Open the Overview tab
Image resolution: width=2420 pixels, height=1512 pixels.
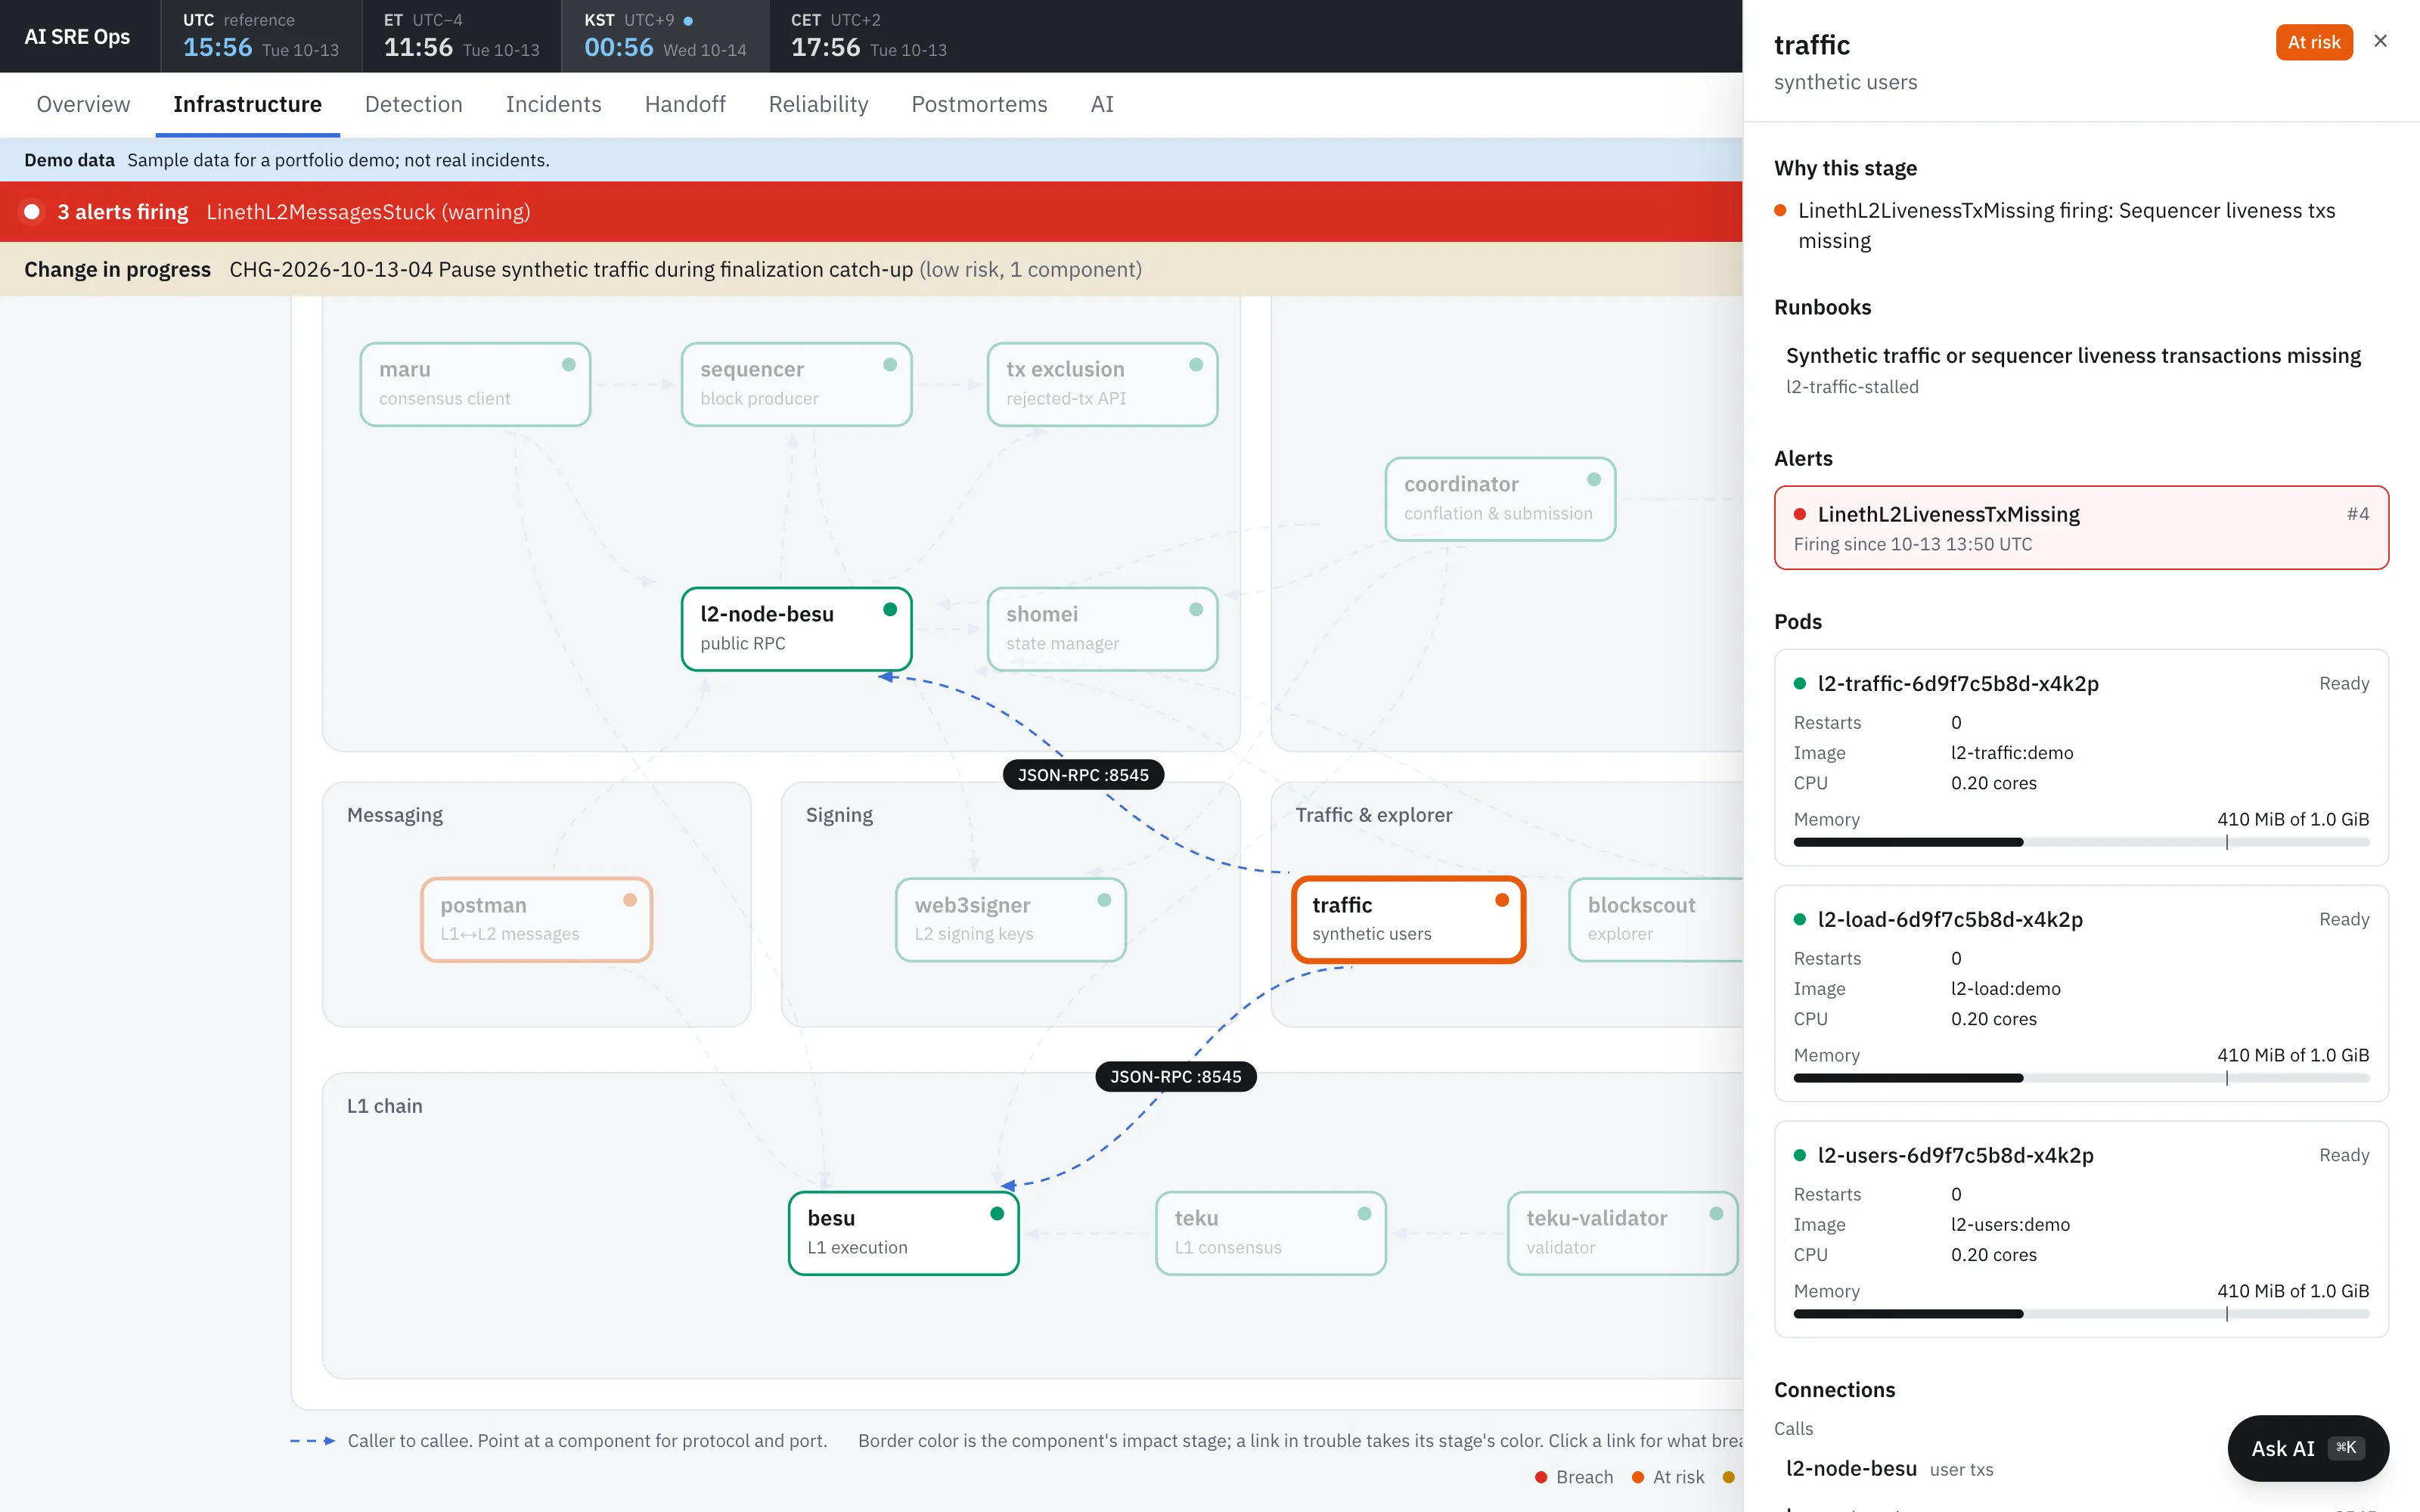(x=83, y=104)
